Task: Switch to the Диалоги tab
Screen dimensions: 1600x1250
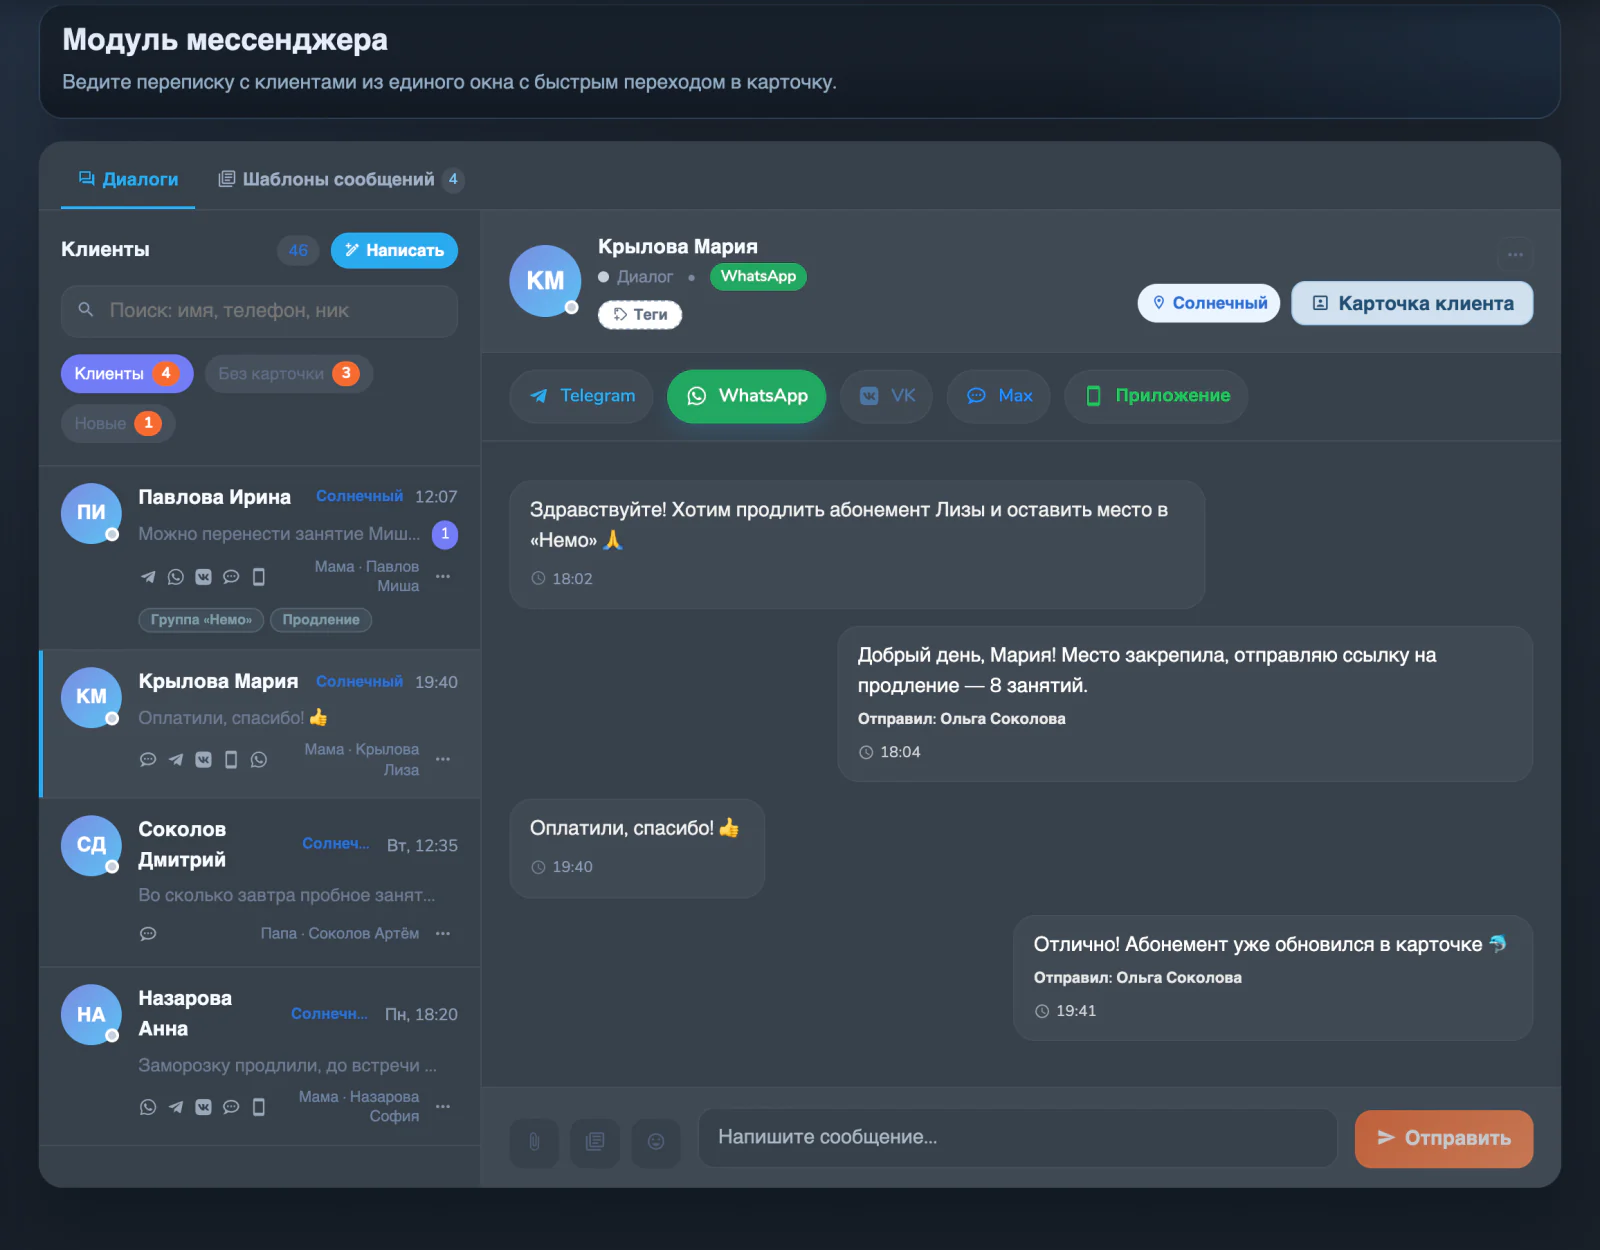Action: (x=128, y=179)
